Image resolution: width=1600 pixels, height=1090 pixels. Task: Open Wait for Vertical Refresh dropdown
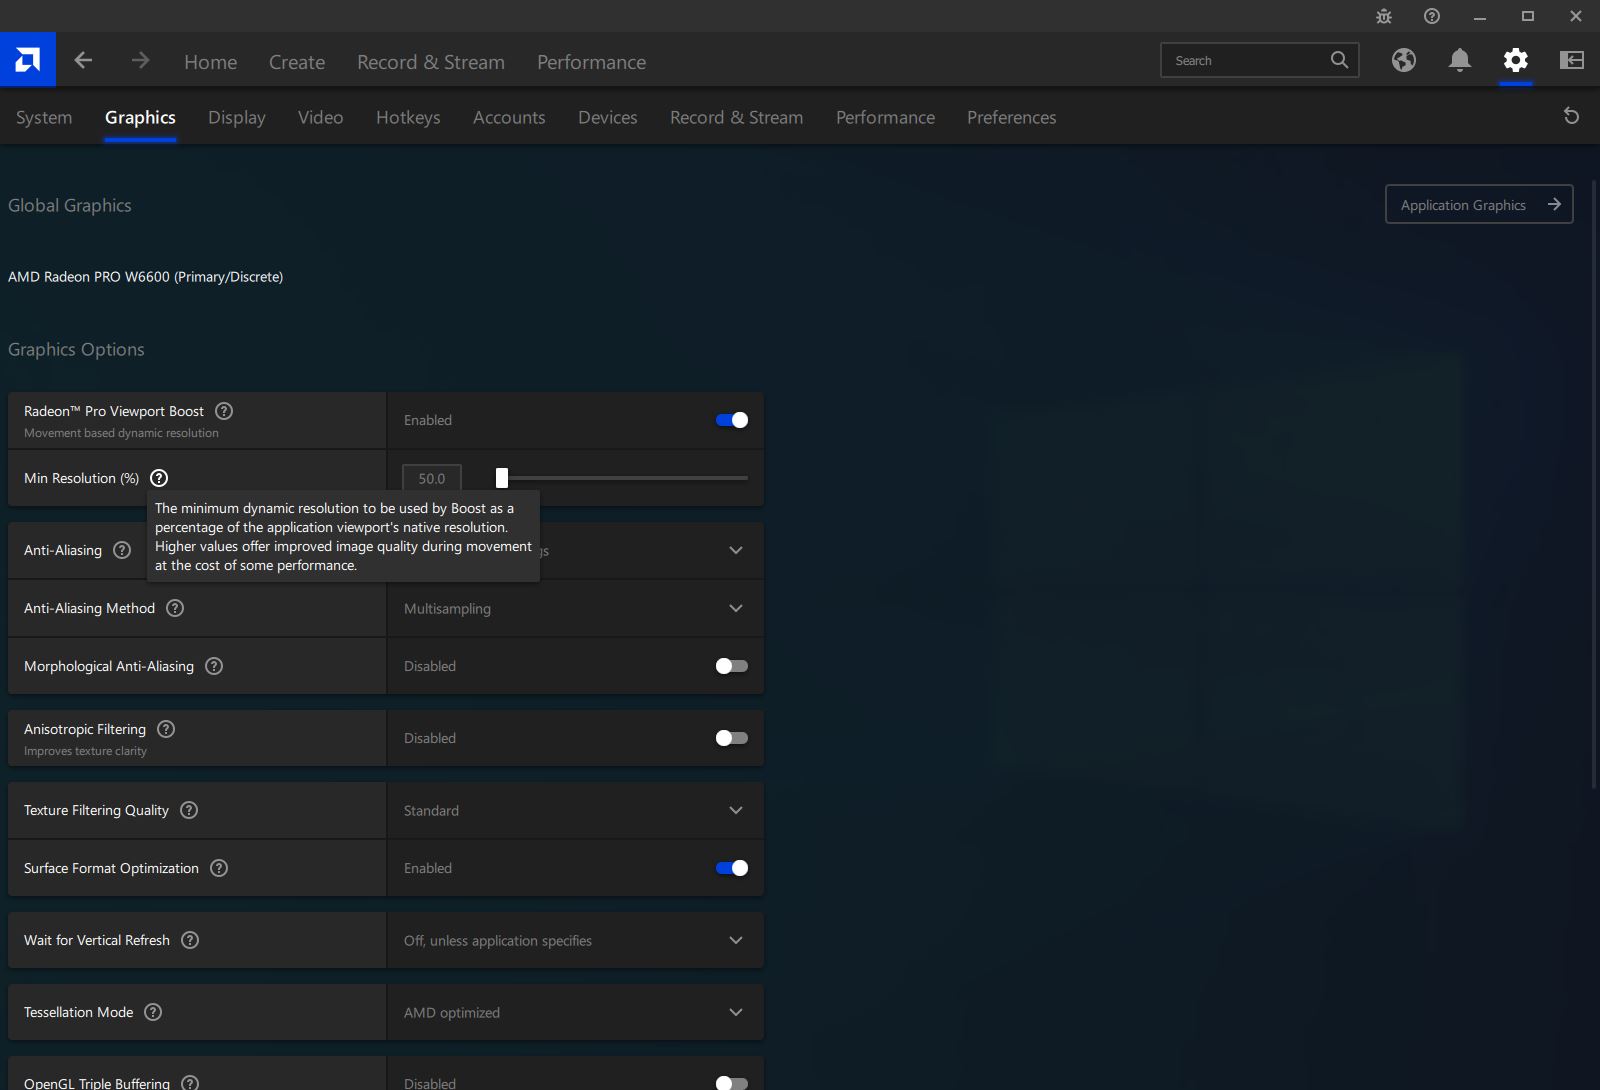[x=575, y=940]
